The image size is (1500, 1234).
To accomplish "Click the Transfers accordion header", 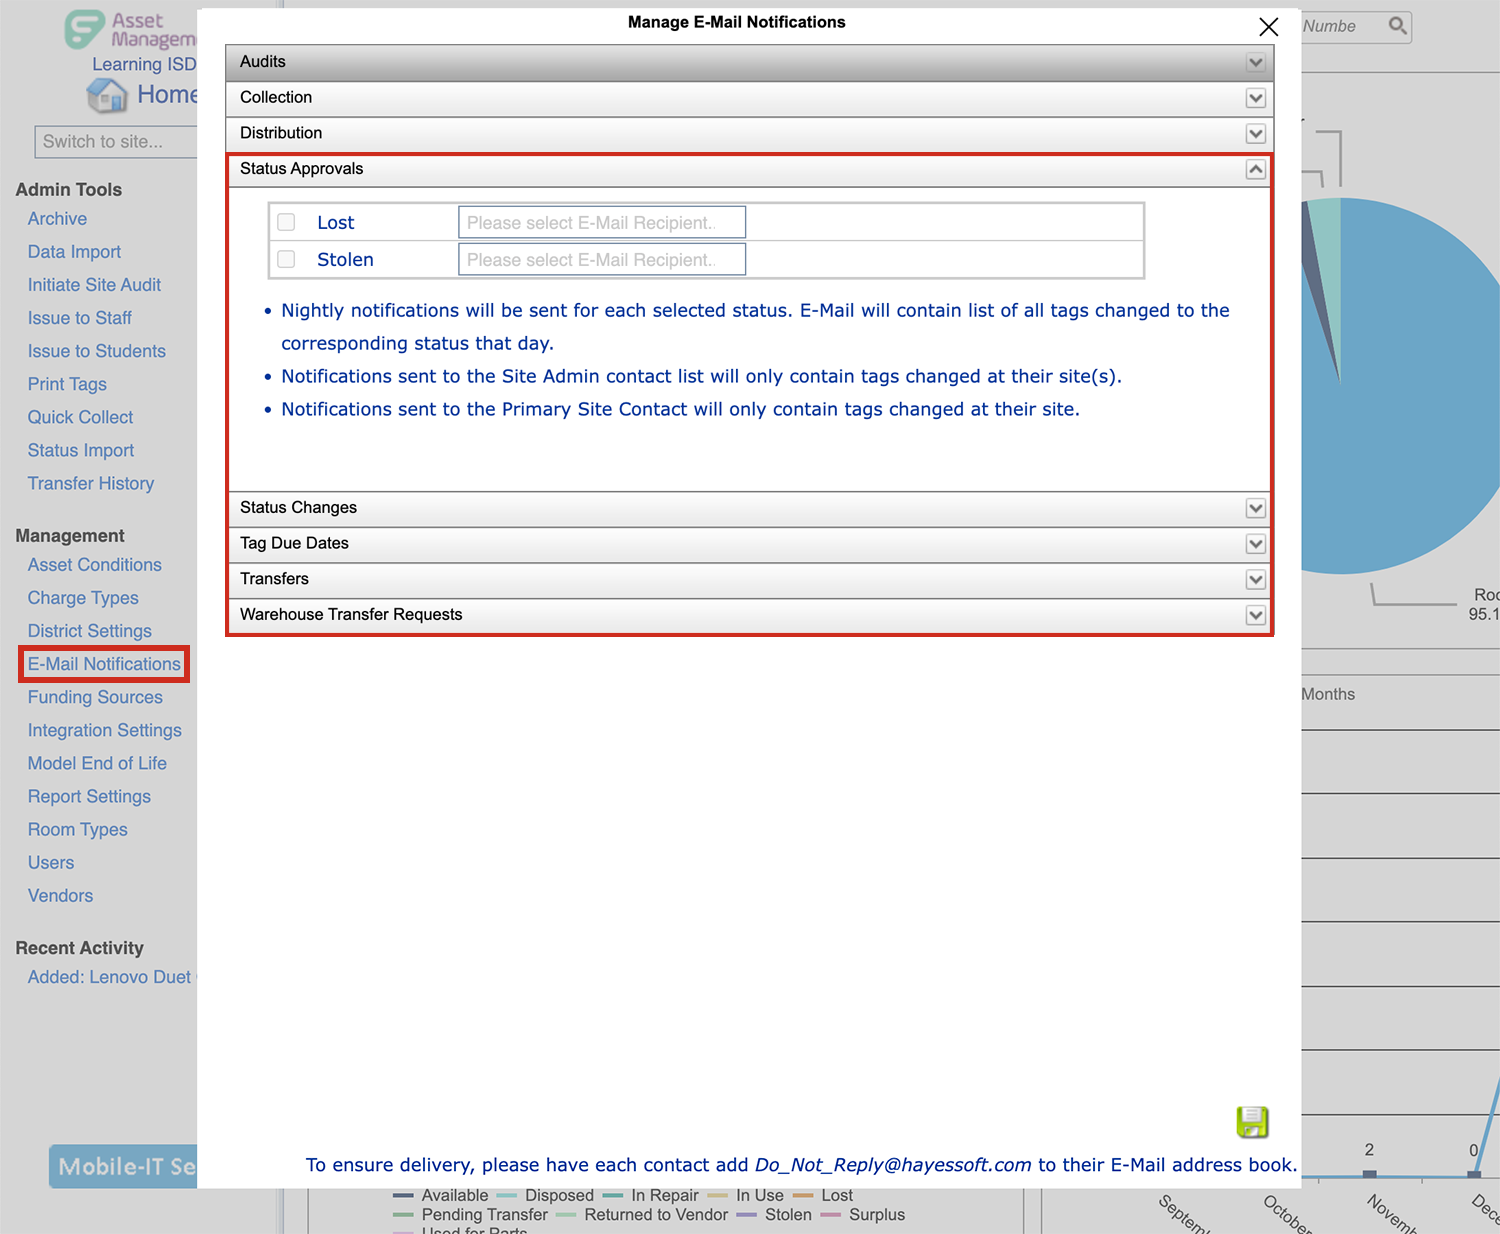I will 749,579.
